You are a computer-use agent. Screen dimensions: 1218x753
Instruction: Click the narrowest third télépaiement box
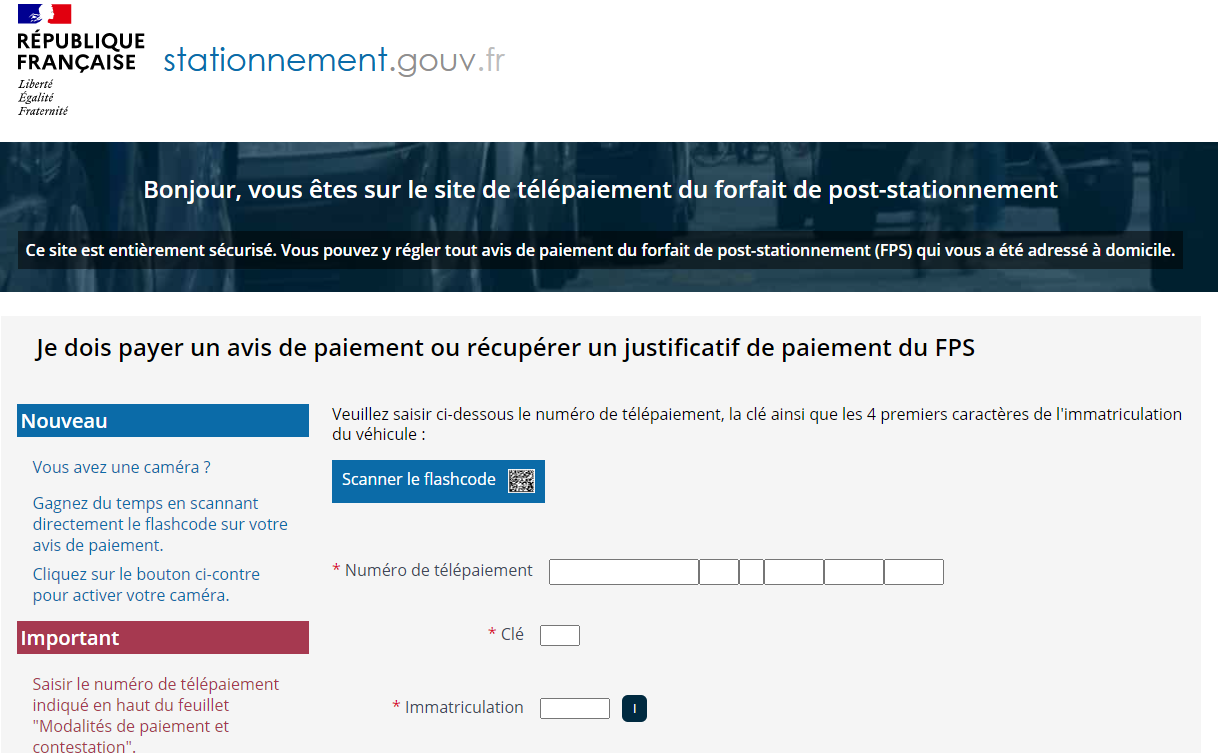point(752,572)
